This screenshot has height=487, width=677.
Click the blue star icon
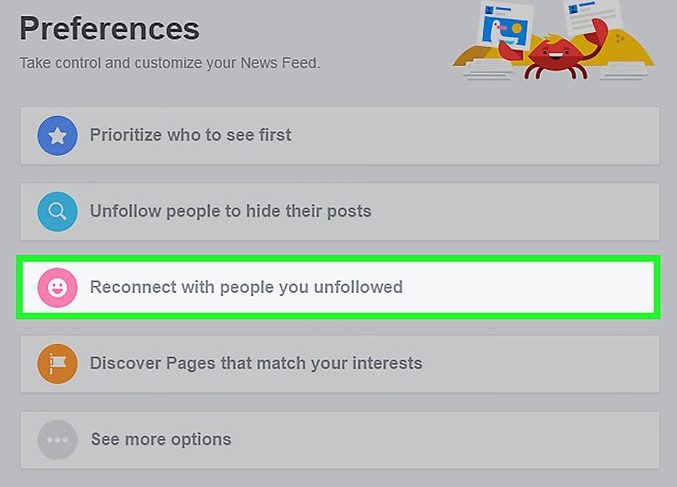pyautogui.click(x=57, y=136)
